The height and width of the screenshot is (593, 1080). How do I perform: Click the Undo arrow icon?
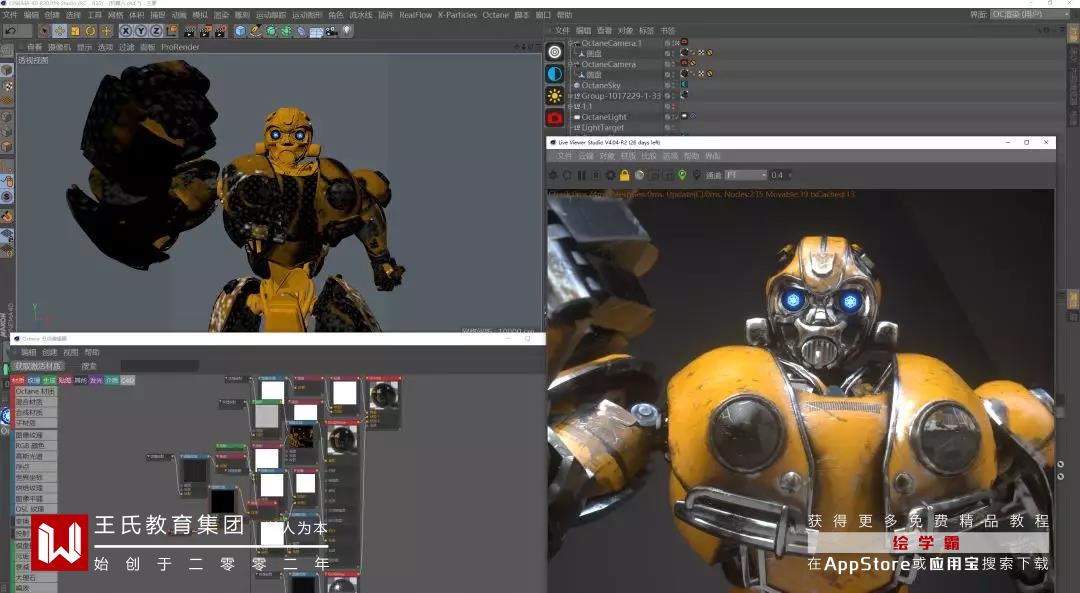point(11,31)
